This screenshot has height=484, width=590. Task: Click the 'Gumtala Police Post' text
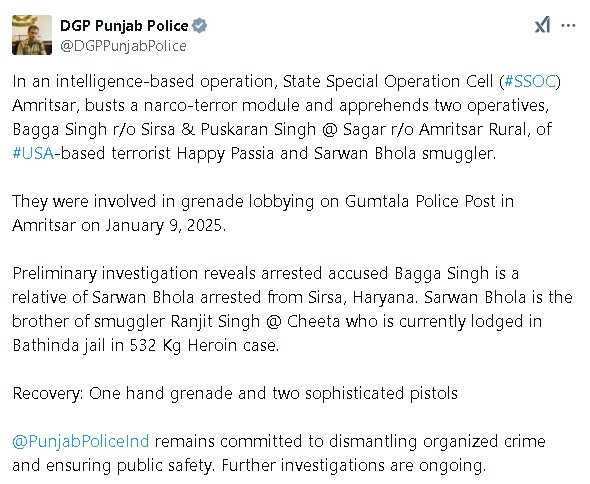[x=420, y=201]
